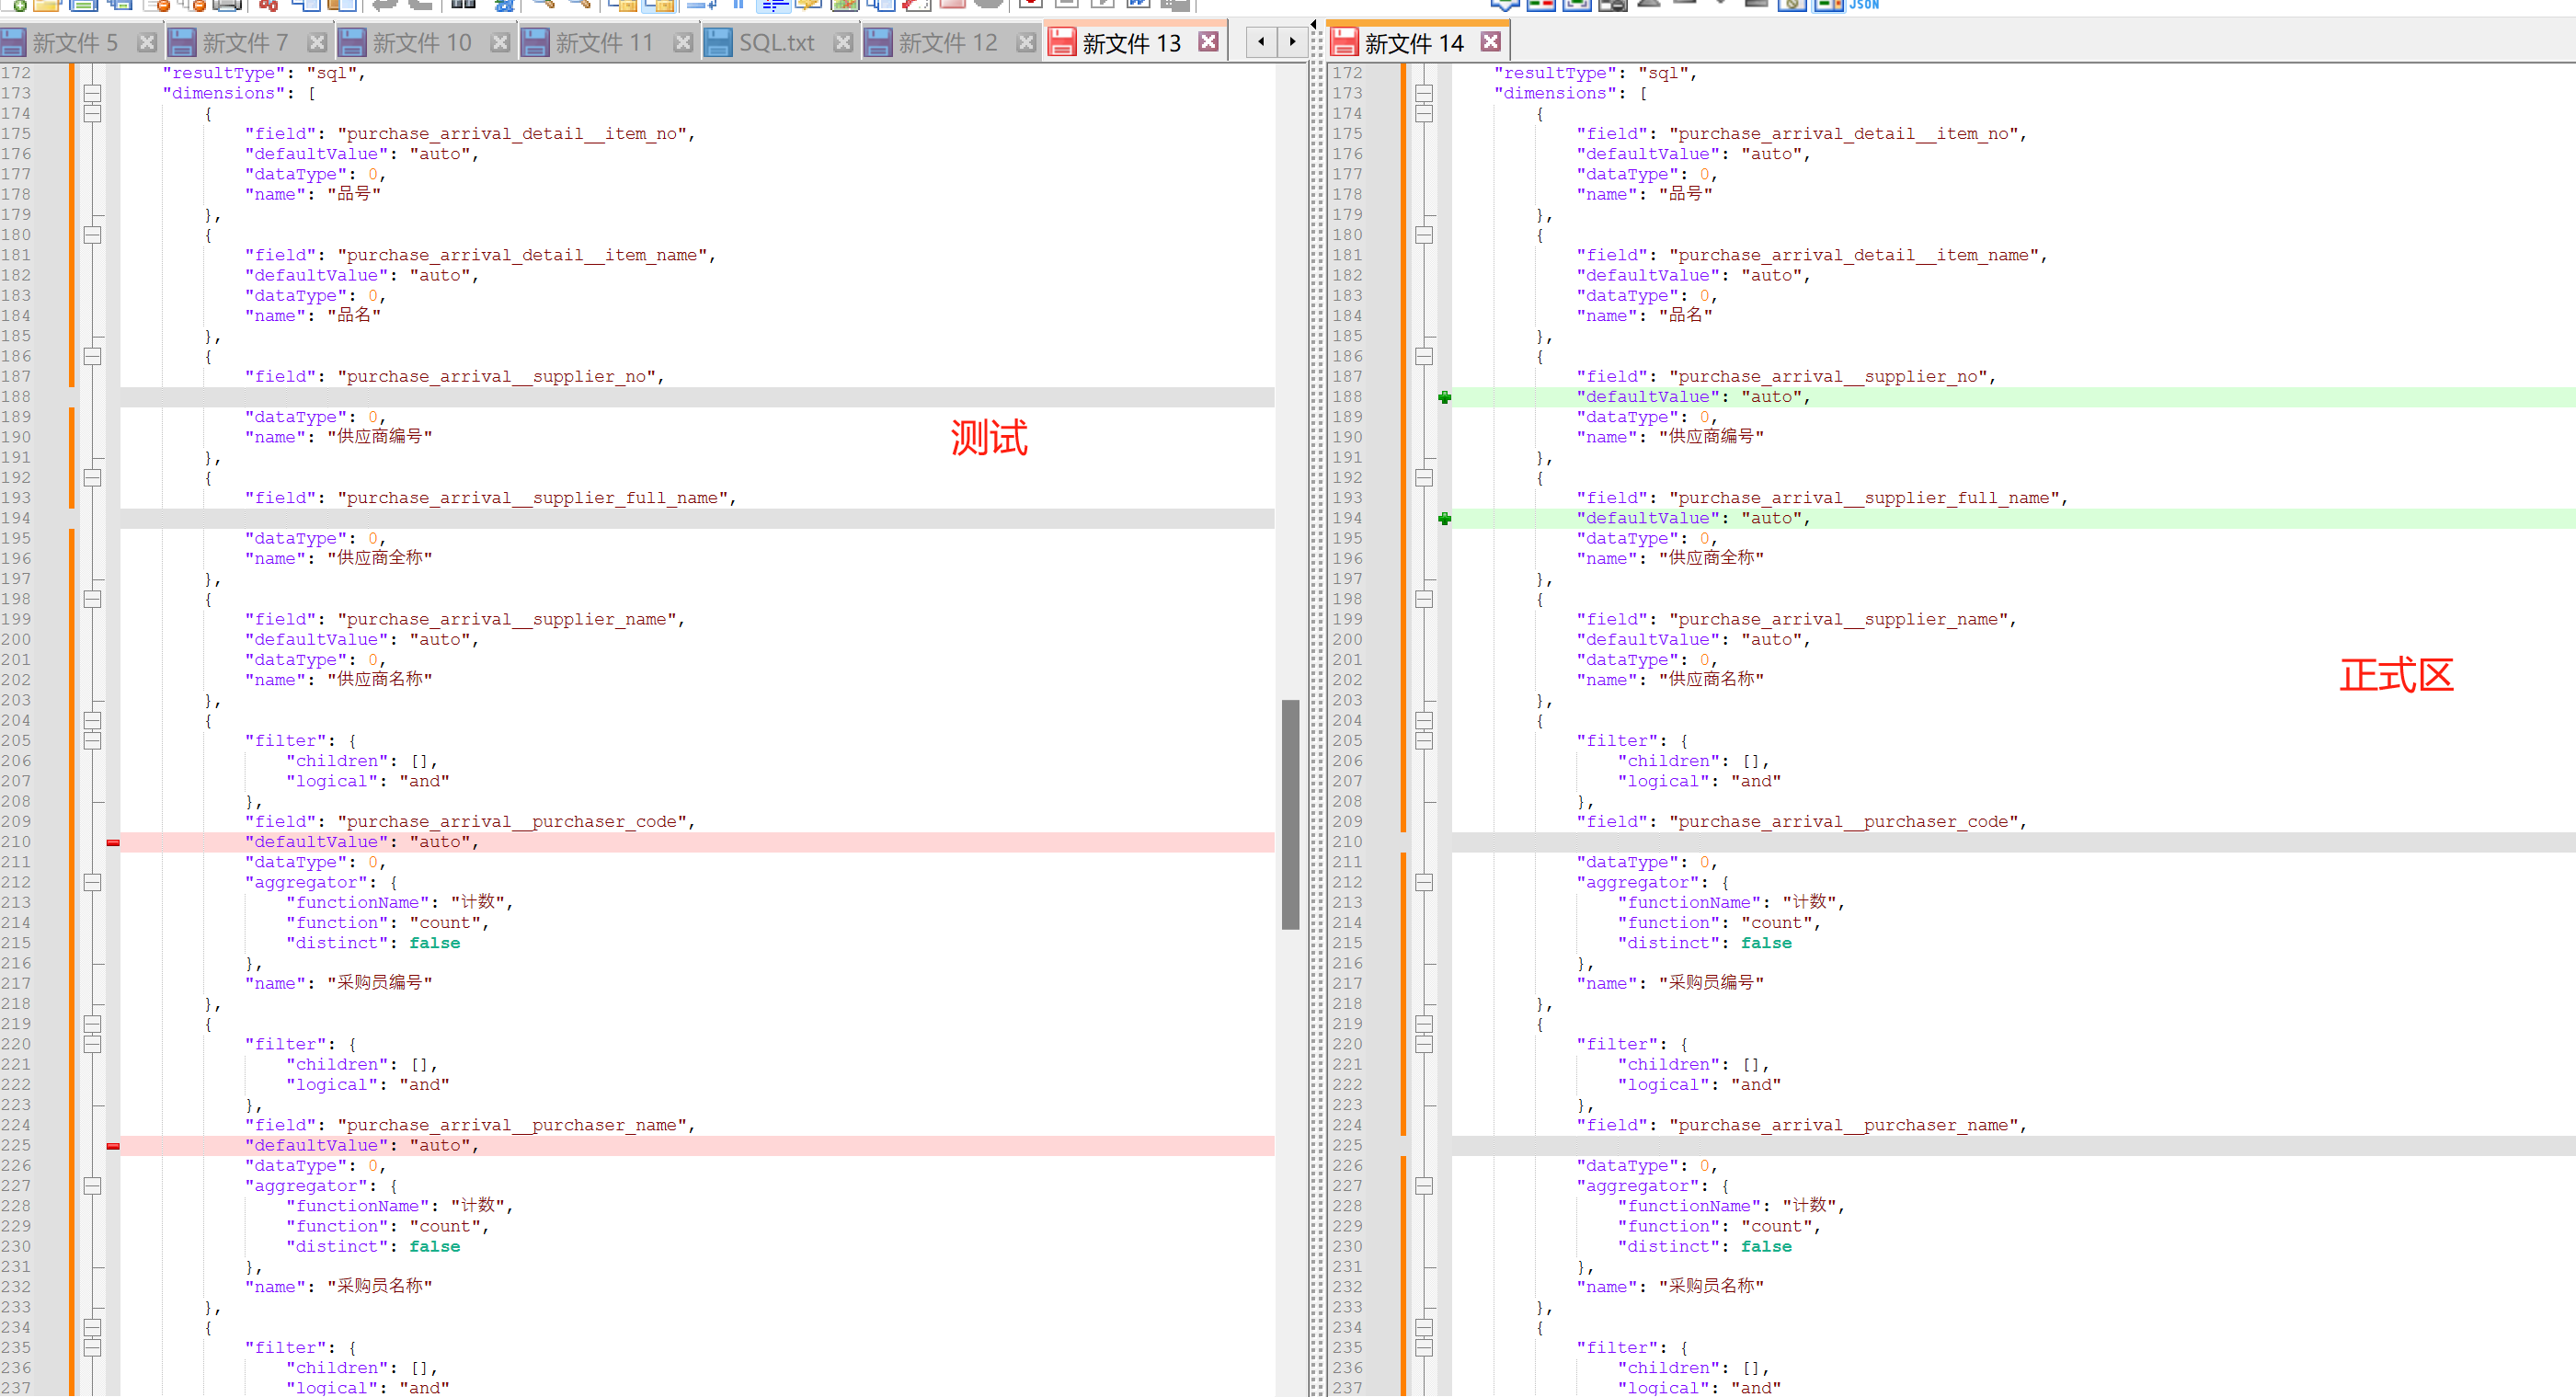Click added defaultValue line 188 in right pane
The width and height of the screenshot is (2576, 1397).
point(2014,398)
